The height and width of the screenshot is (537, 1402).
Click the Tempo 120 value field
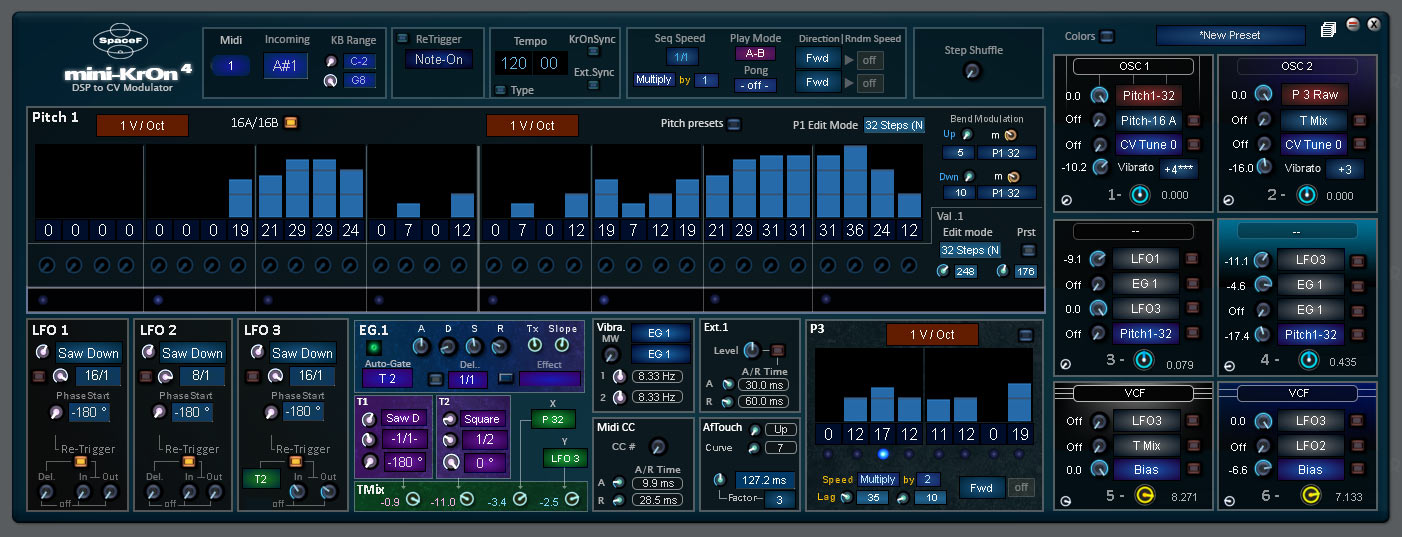[514, 62]
